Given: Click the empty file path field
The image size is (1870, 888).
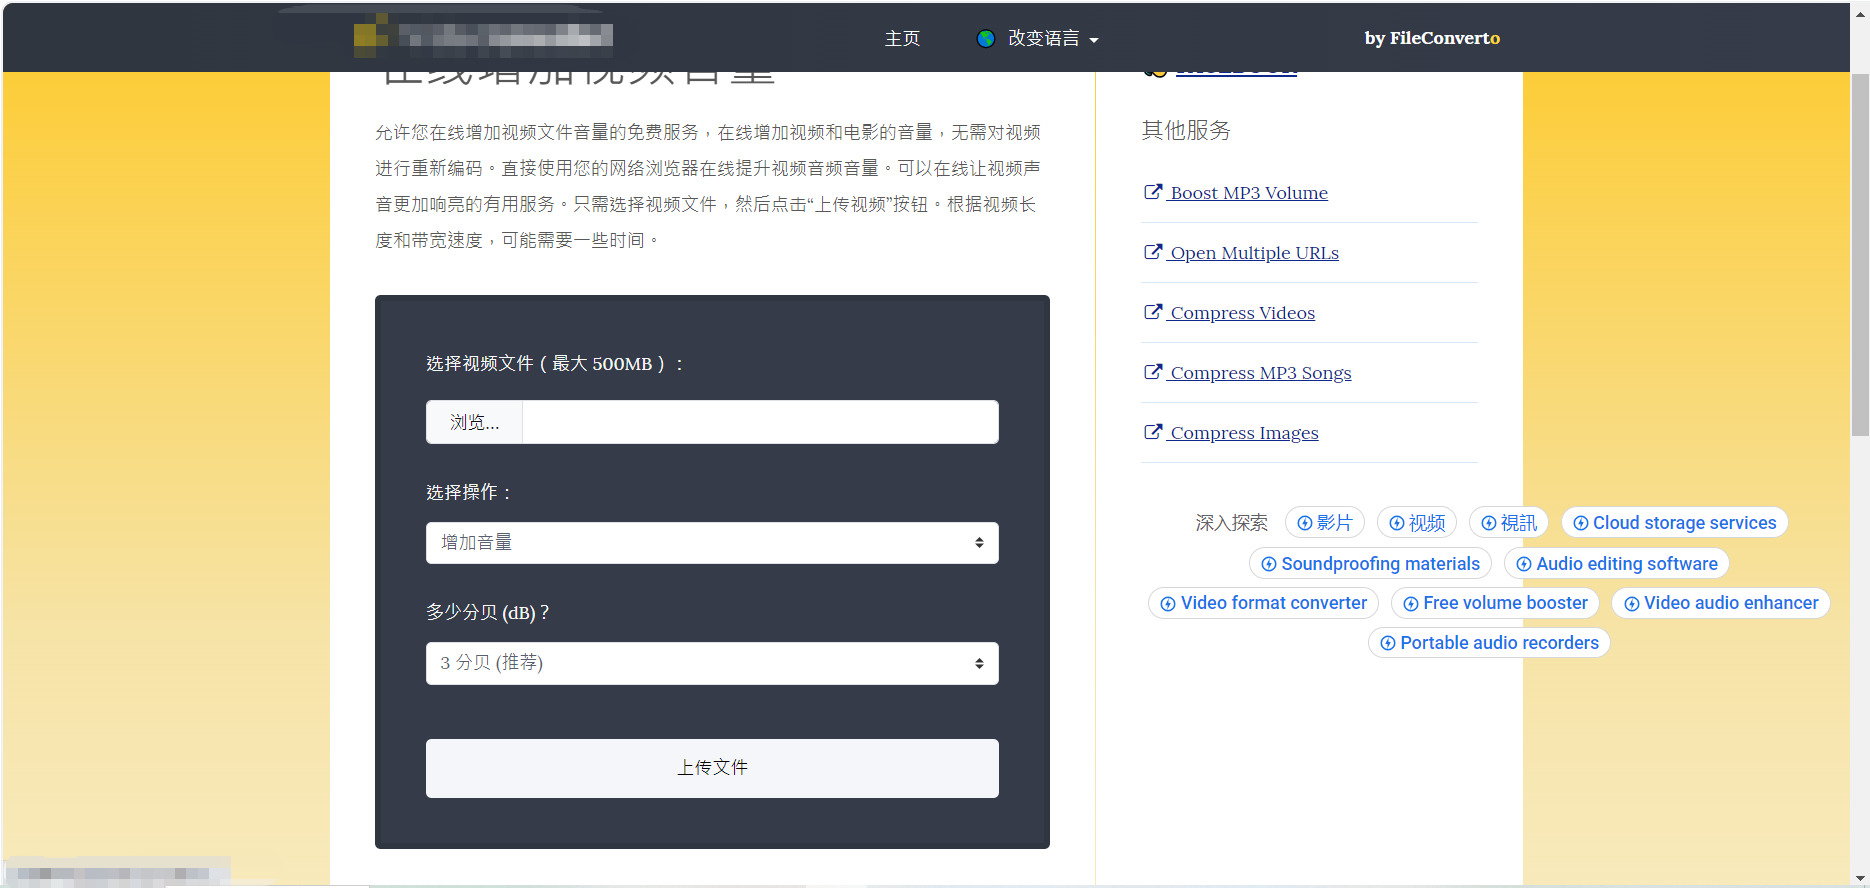Looking at the screenshot, I should click(760, 422).
